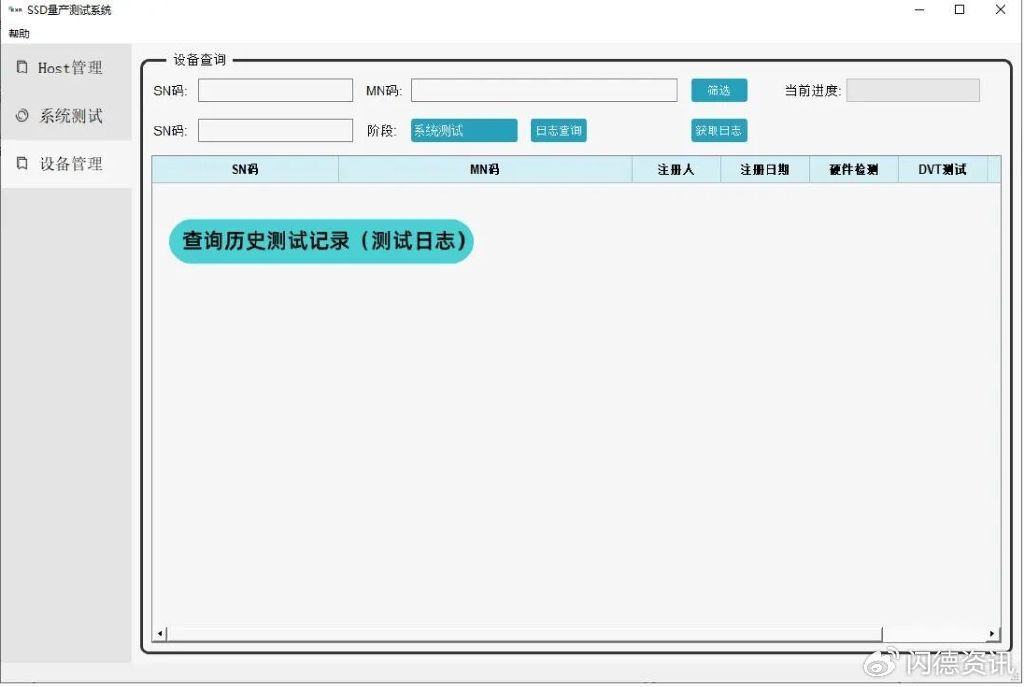Click the 当前进度 progress bar
This screenshot has height=687, width=1024.
tap(912, 90)
